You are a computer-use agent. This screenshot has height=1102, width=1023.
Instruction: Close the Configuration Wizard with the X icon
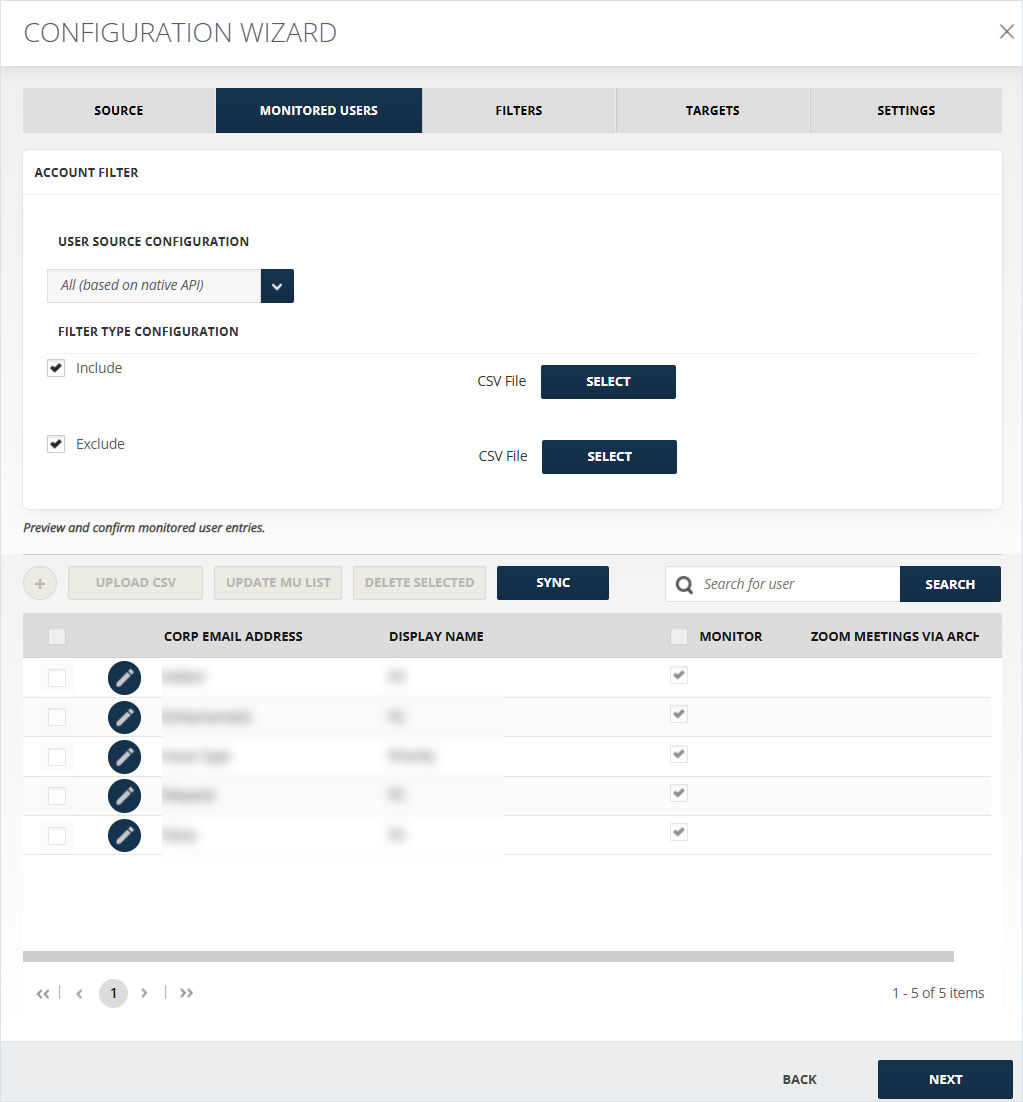pyautogui.click(x=1006, y=32)
